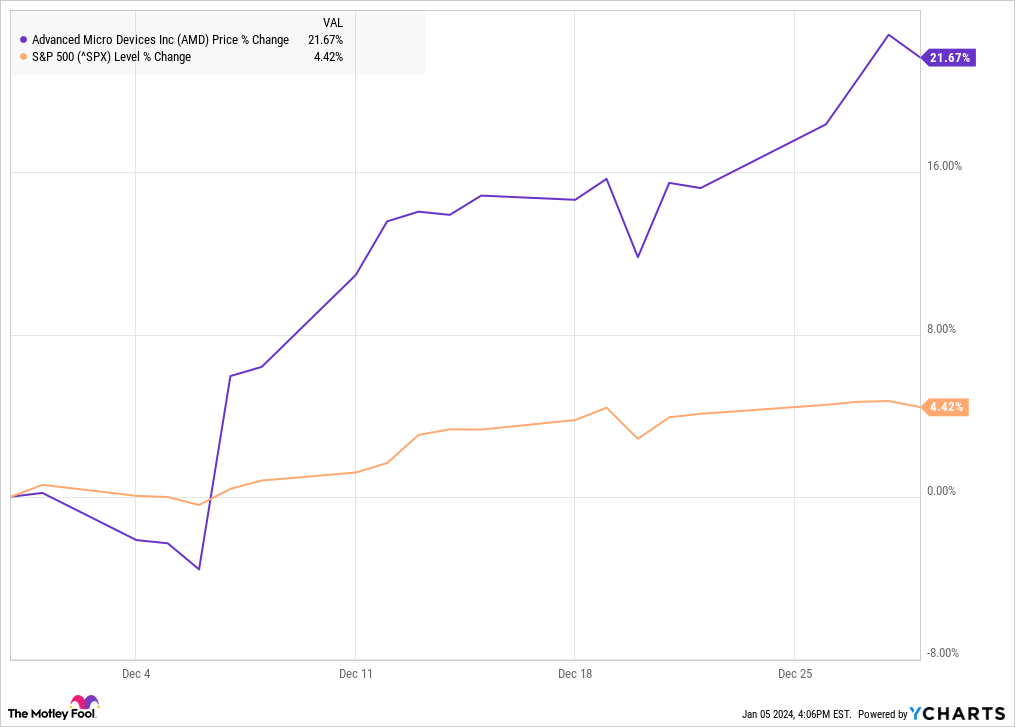Click the Jan 05 2024 timestamp text

[x=796, y=715]
